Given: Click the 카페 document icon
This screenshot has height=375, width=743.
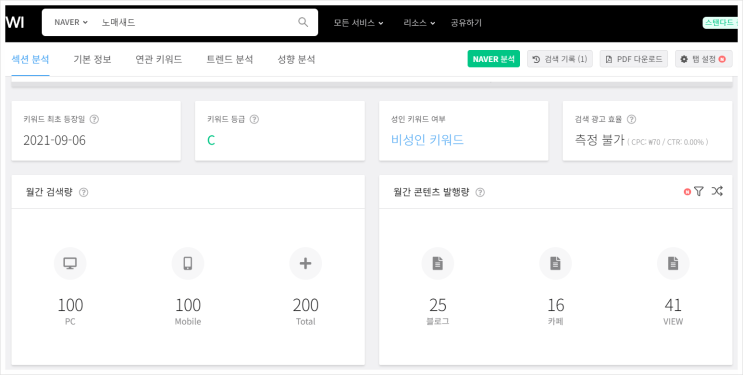Looking at the screenshot, I should point(555,264).
